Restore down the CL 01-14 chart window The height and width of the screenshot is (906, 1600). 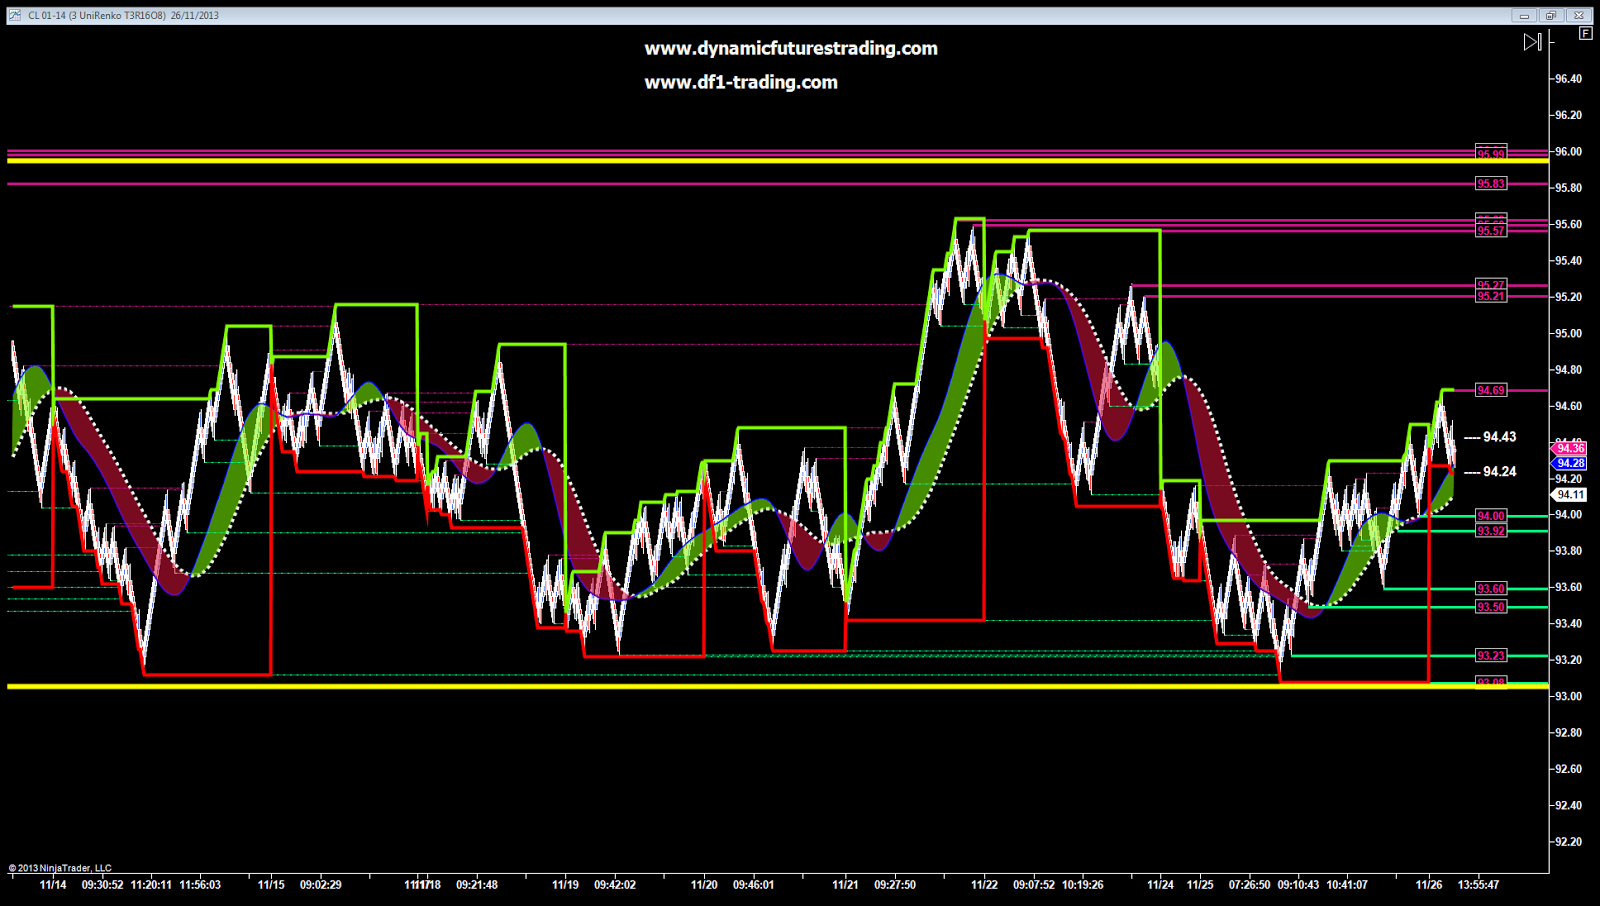[1551, 15]
